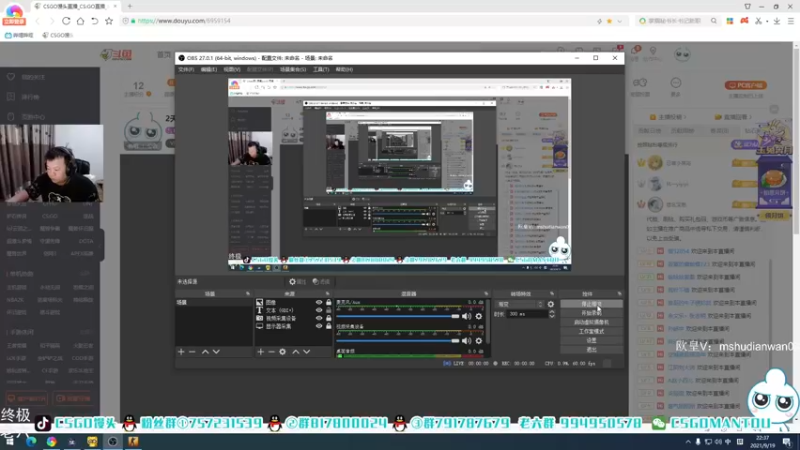The width and height of the screenshot is (800, 450).
Task: Open notification center in system tray
Action: tap(787, 442)
